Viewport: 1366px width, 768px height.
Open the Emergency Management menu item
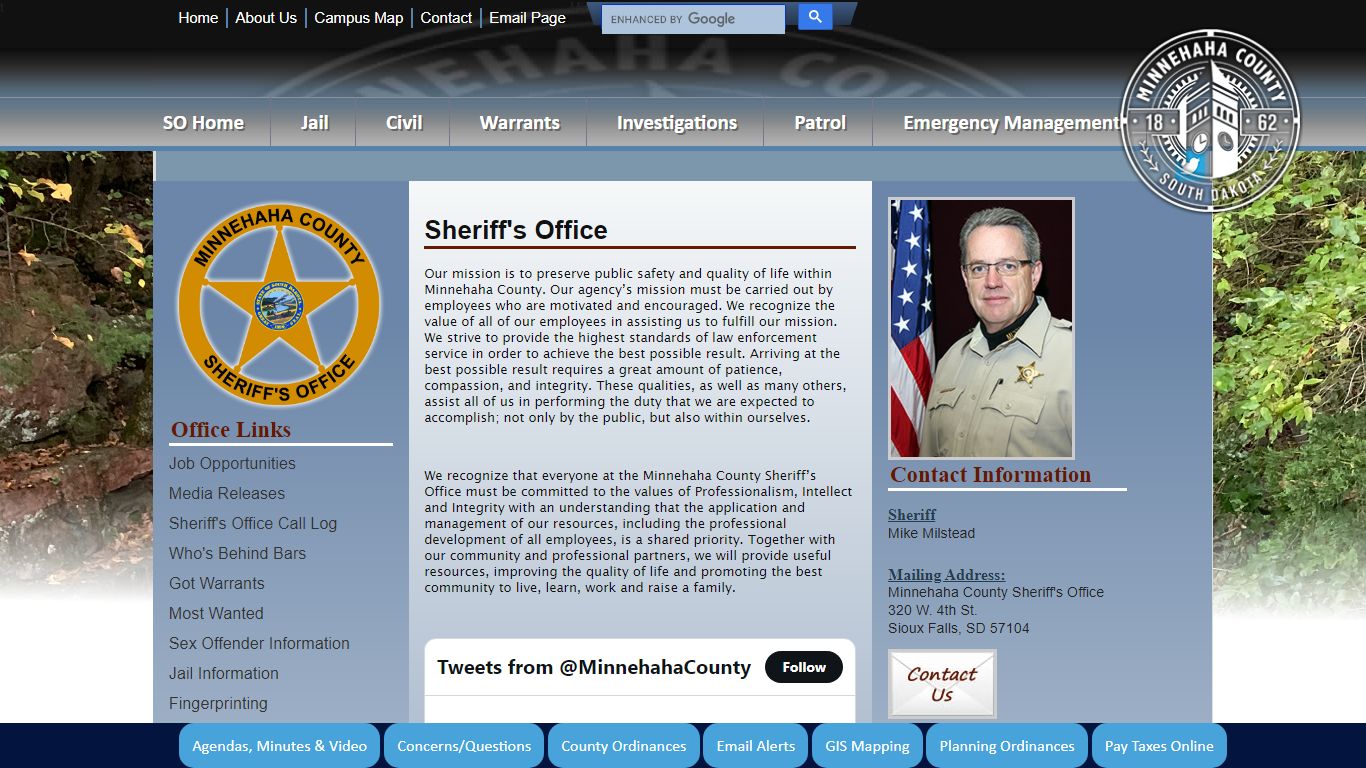coord(1011,123)
